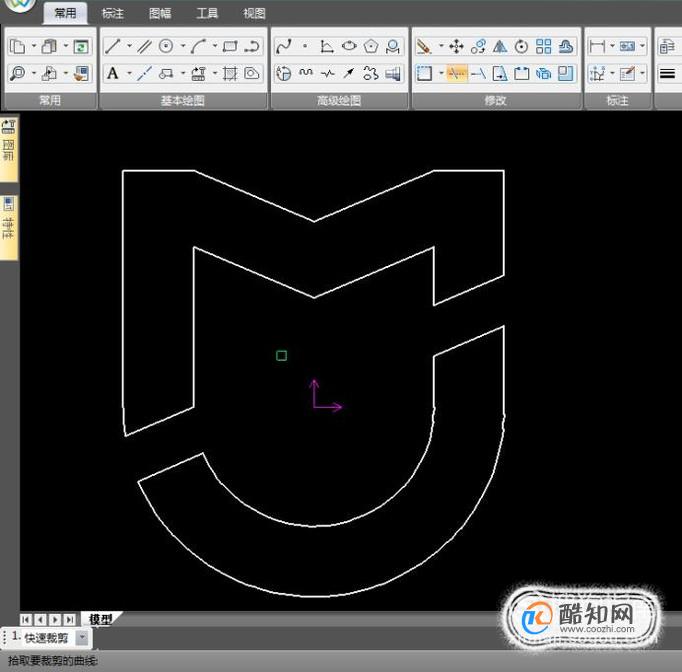Switch to the 视图 ribbon tab
Viewport: 682px width, 672px height.
click(254, 13)
